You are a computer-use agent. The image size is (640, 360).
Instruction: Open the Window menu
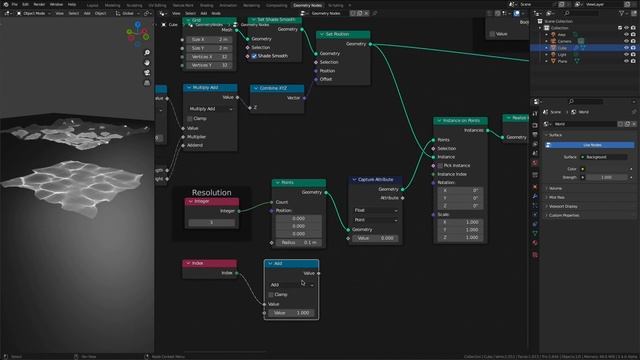tap(56, 4)
